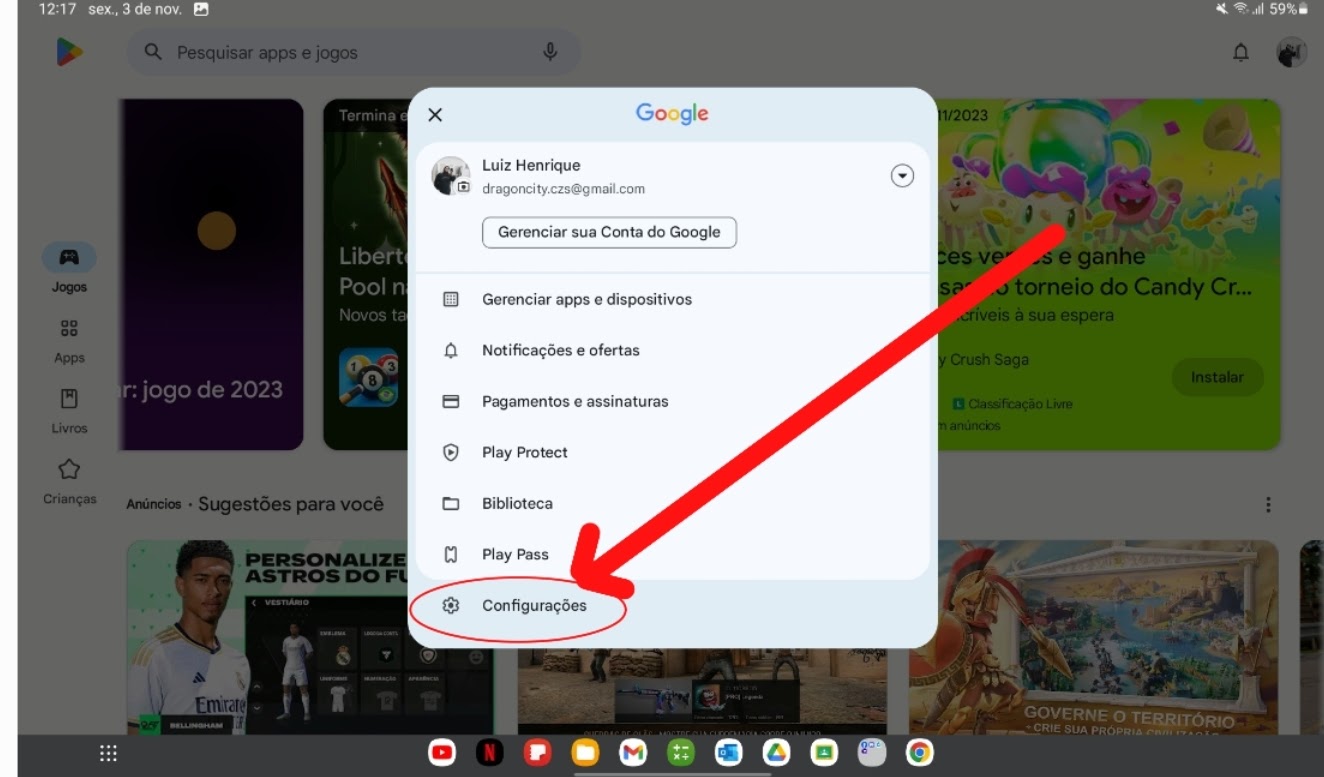Open Biblioteca entry
1324x777 pixels.
pyautogui.click(x=672, y=503)
